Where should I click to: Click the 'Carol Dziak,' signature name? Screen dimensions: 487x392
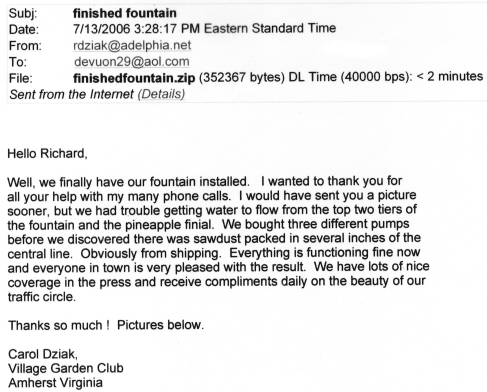tap(43, 354)
